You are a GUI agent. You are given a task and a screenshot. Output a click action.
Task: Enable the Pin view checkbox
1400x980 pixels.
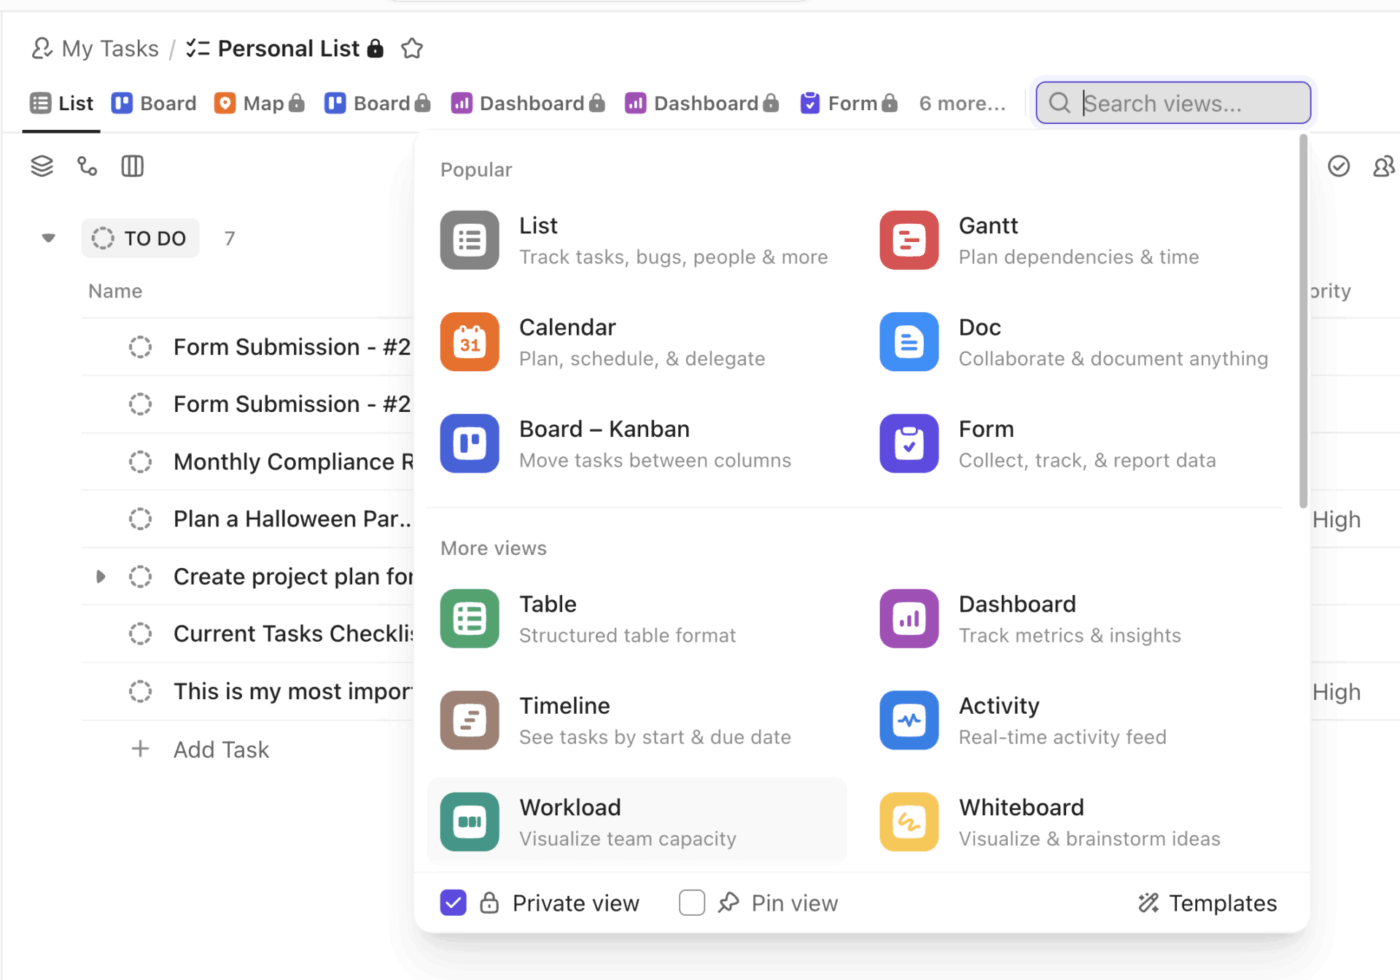[692, 903]
